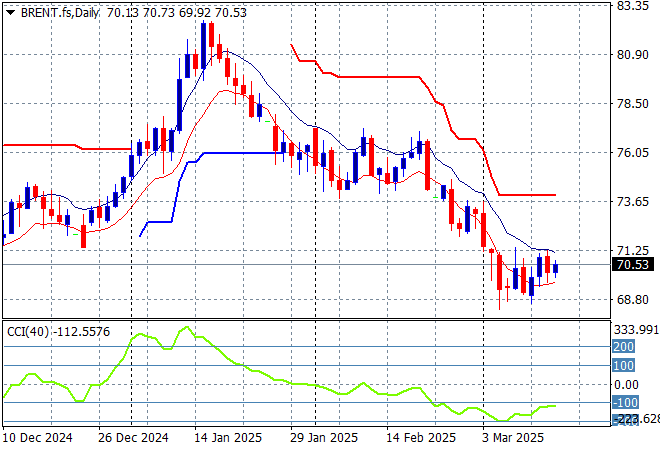Select the CCI 100 level label
This screenshot has width=660, height=450.
[x=623, y=365]
